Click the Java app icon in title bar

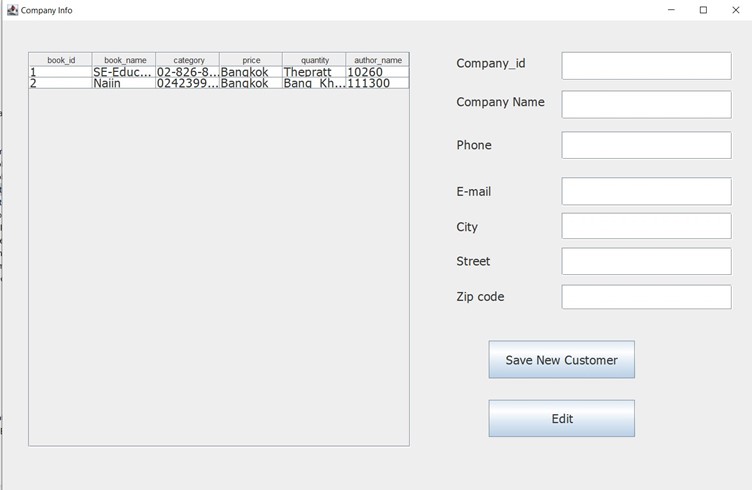coord(12,10)
